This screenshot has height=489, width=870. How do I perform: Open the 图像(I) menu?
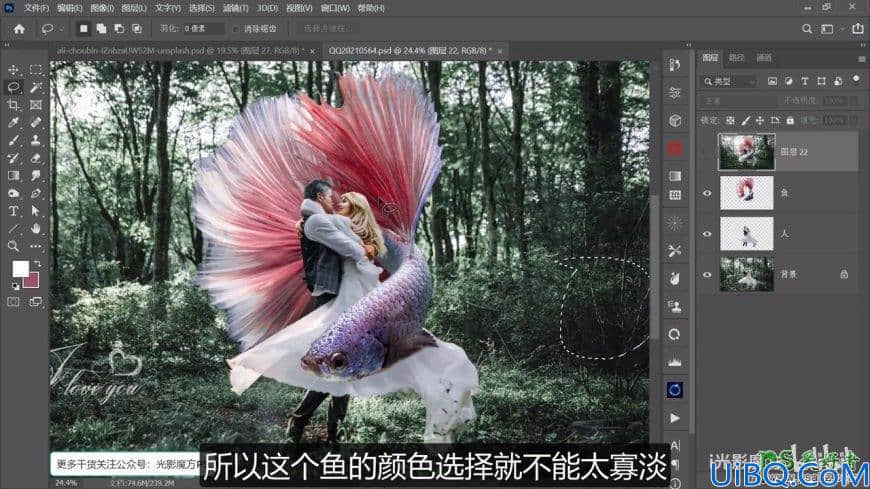pos(102,8)
